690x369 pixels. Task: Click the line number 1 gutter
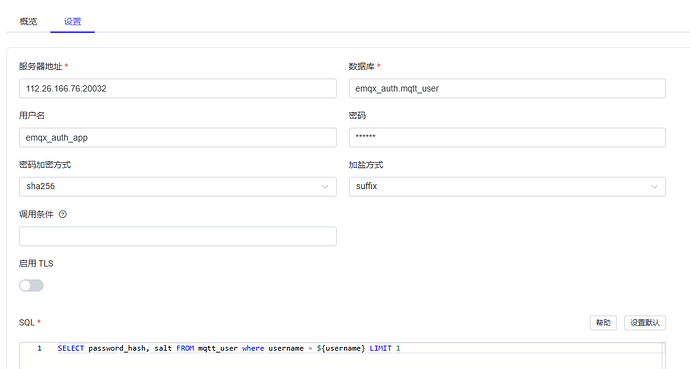39,348
